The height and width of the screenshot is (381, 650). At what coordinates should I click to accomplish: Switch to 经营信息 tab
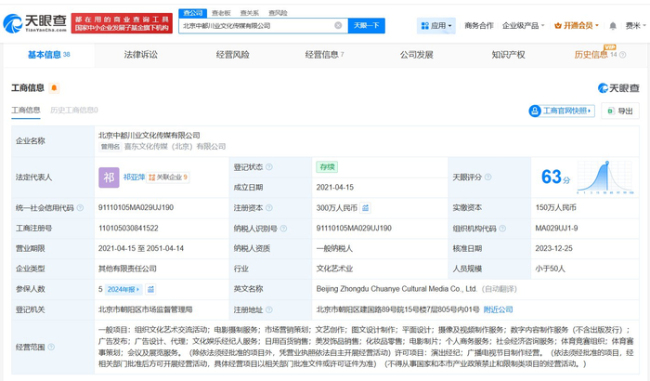coord(325,55)
